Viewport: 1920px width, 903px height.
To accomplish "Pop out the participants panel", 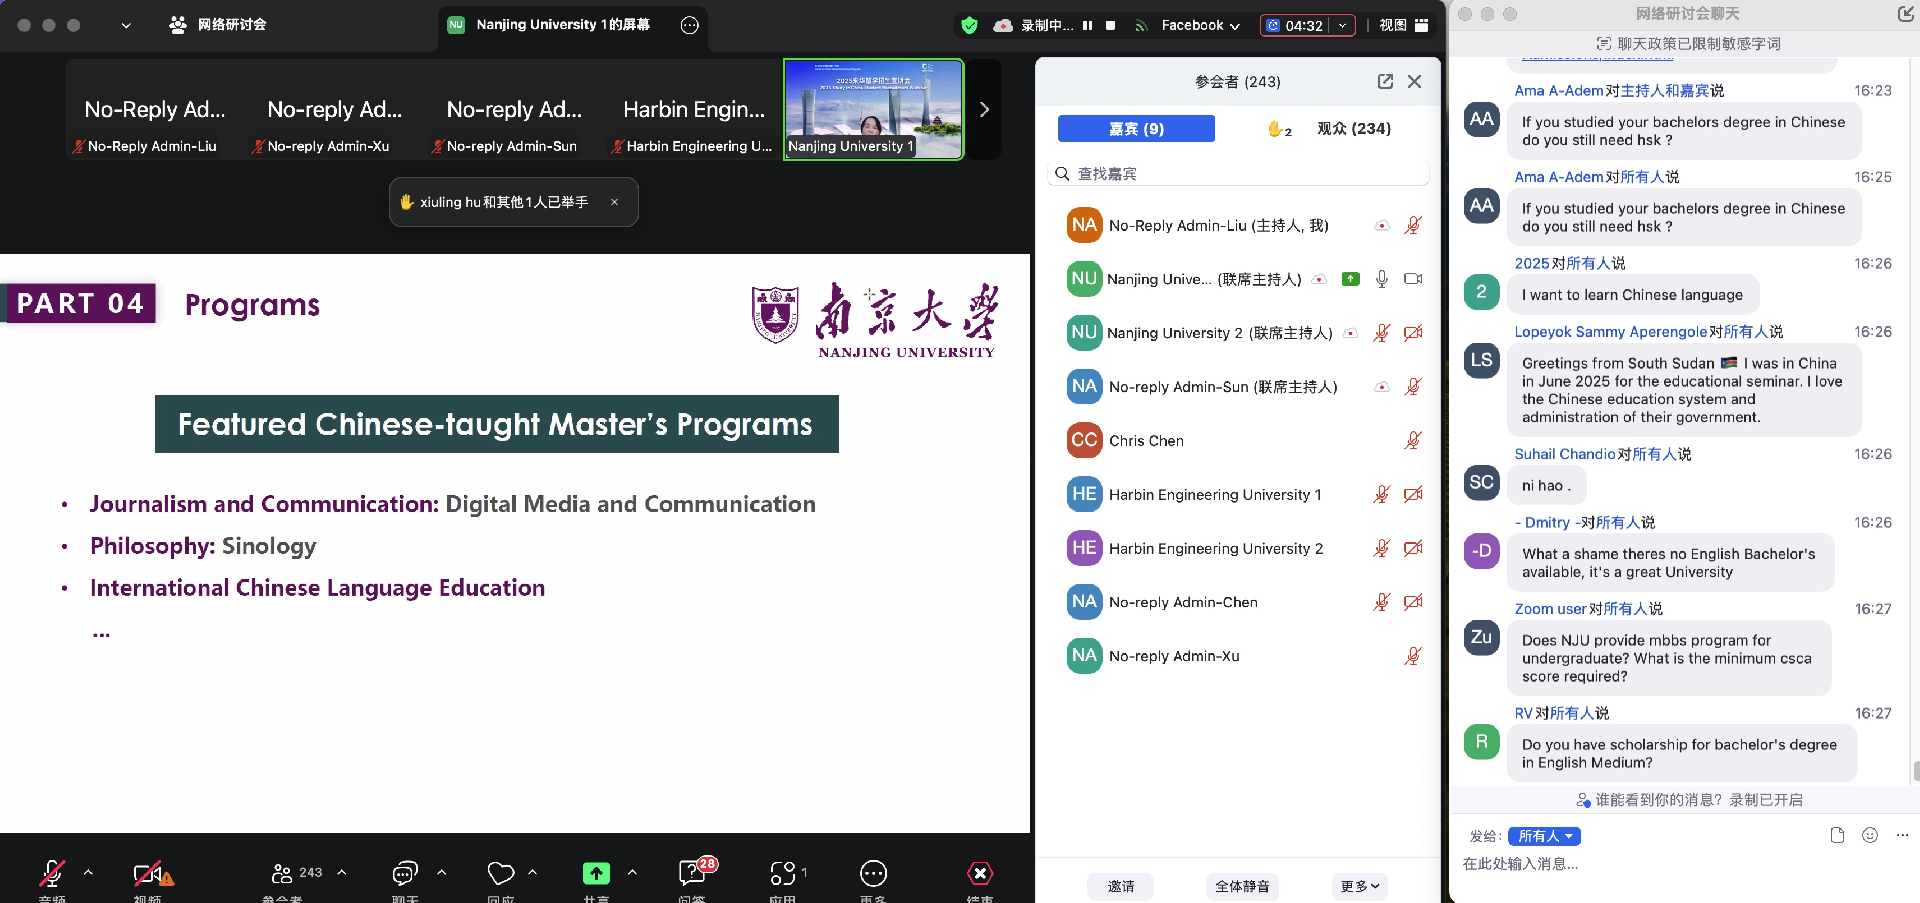I will [1385, 82].
